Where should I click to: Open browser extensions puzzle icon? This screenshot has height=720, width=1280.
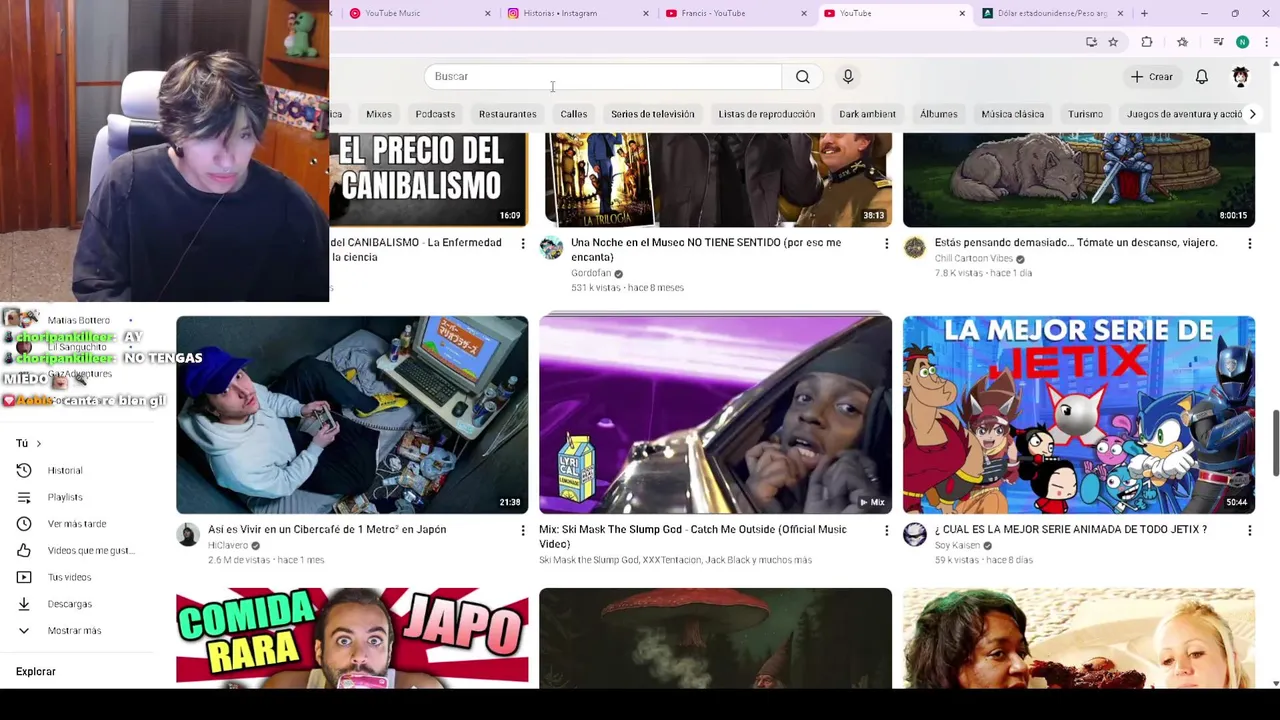1147,42
